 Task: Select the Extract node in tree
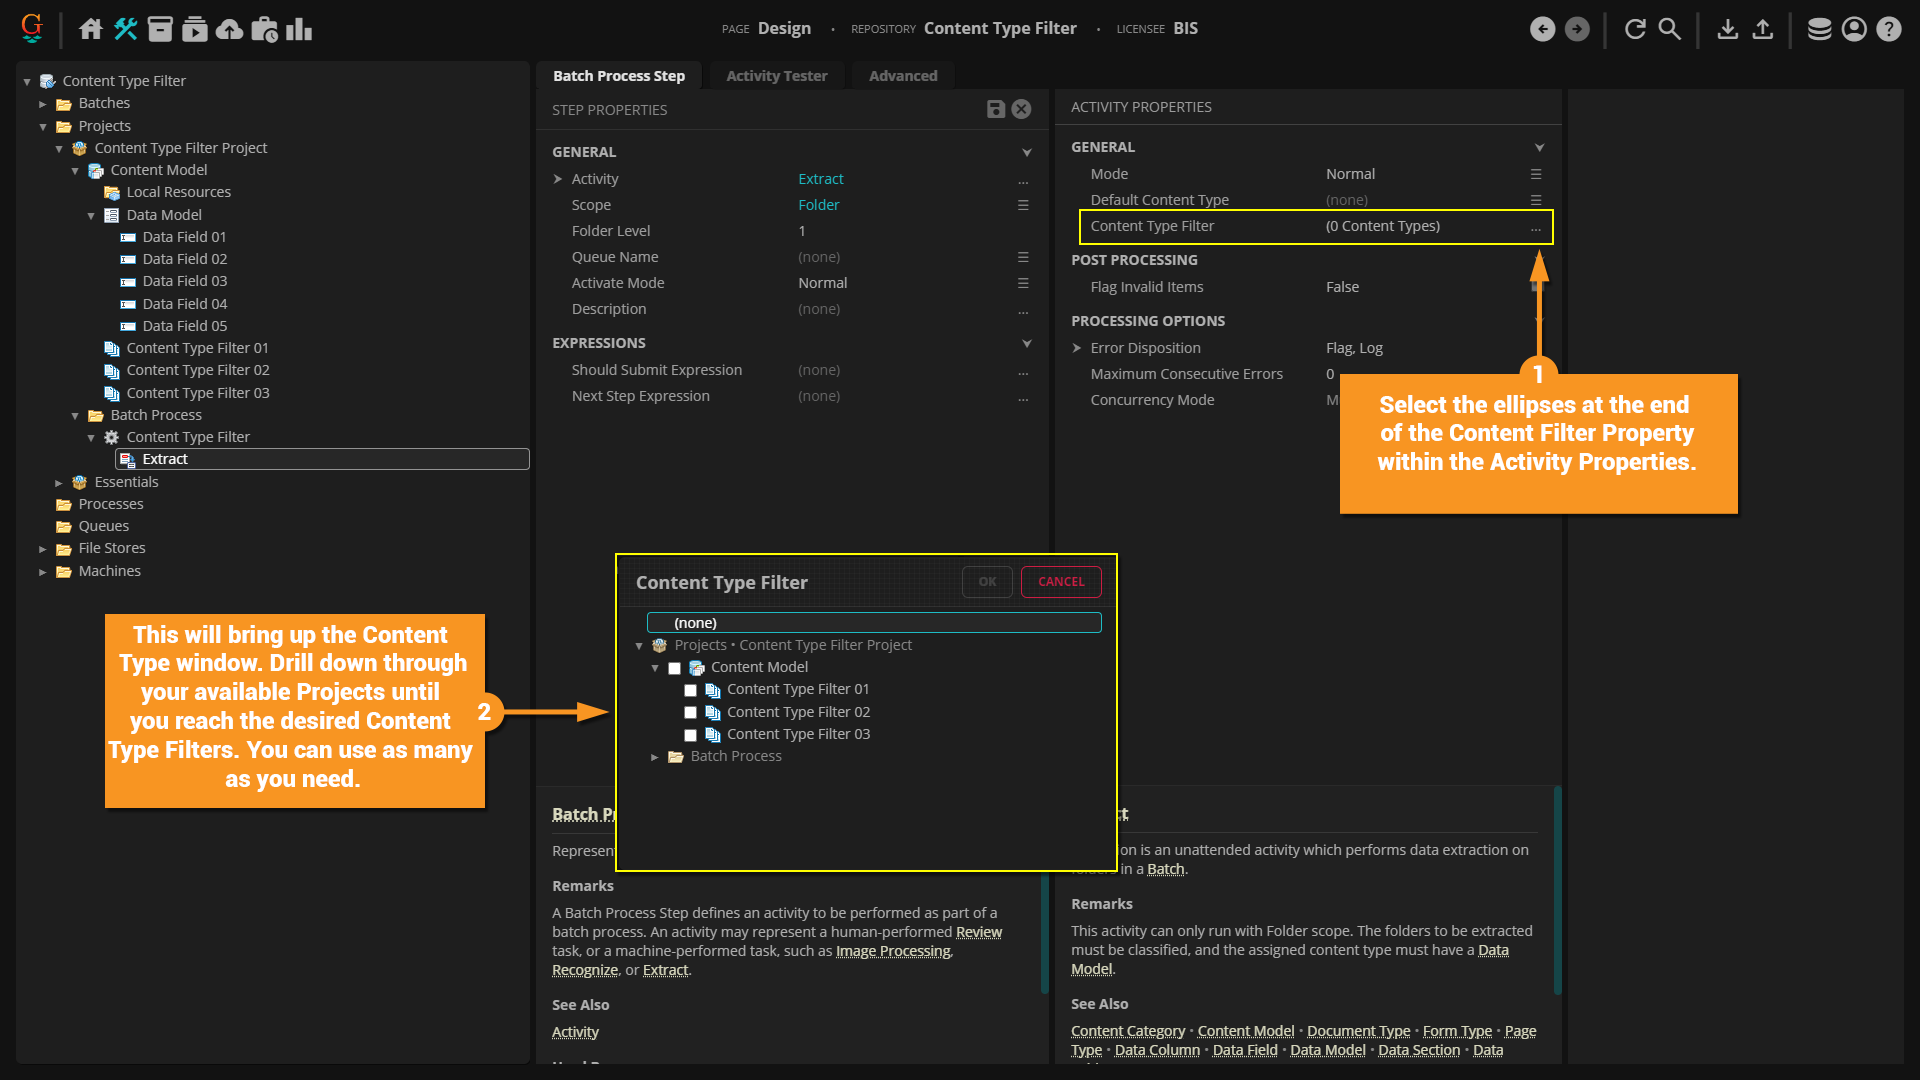[323, 459]
